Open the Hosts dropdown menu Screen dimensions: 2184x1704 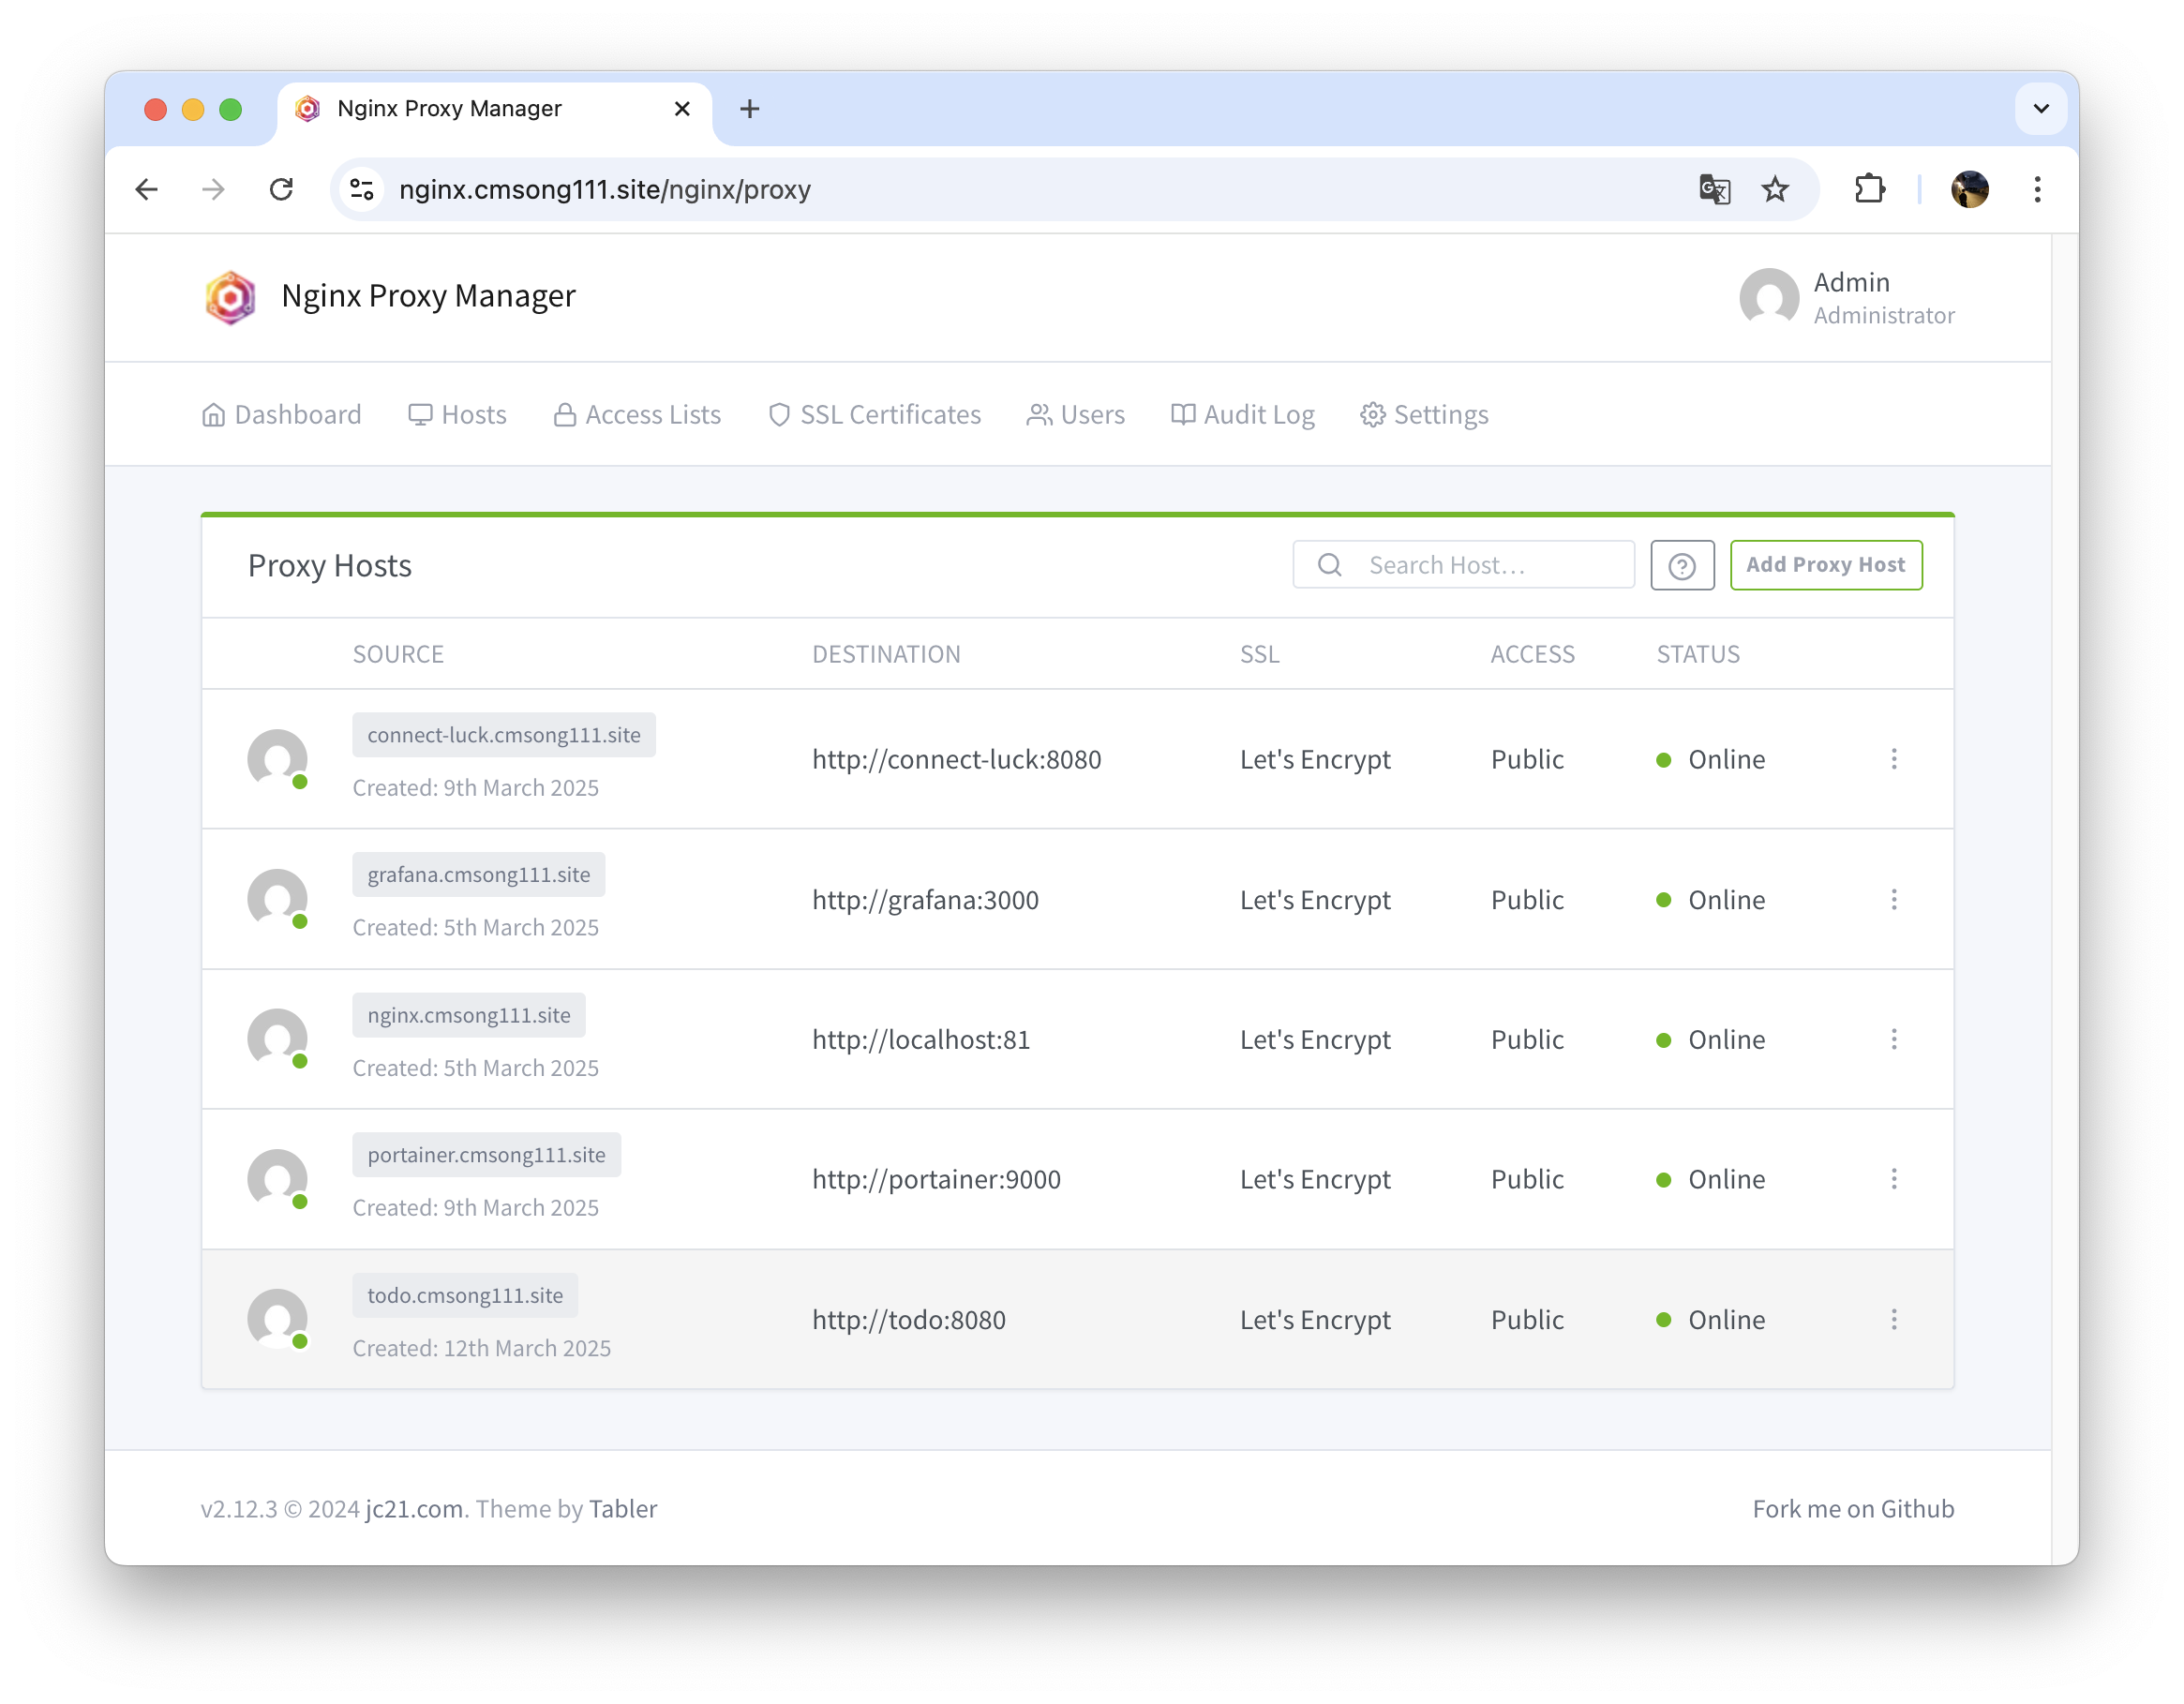pos(457,415)
